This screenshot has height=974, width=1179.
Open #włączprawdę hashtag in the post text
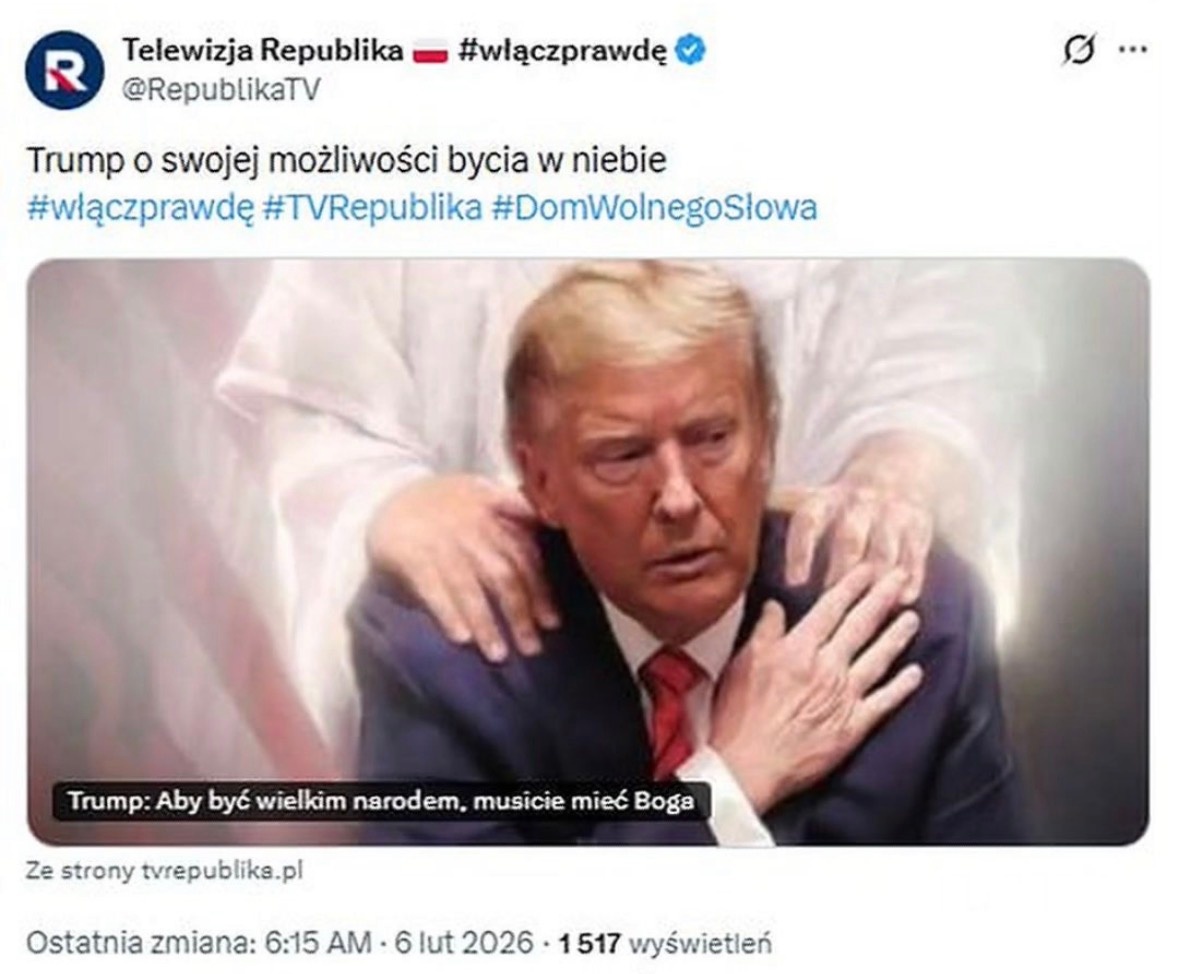tap(141, 208)
